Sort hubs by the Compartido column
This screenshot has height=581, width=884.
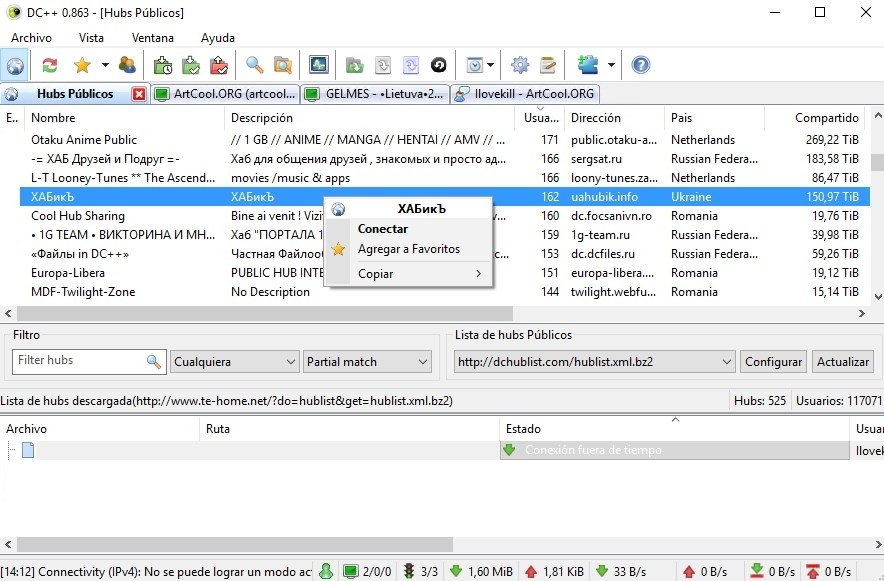[x=816, y=118]
